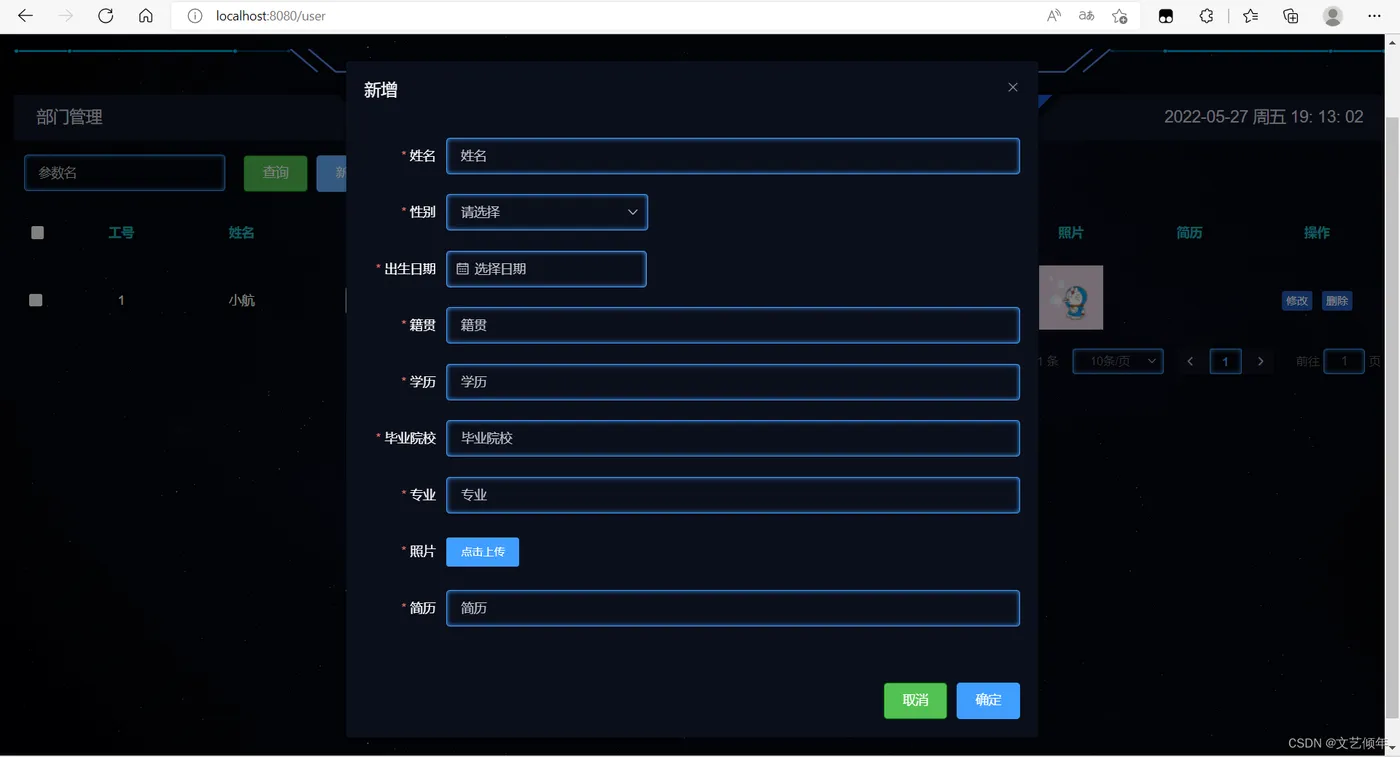
Task: Click the 姓名 column header
Action: point(241,233)
